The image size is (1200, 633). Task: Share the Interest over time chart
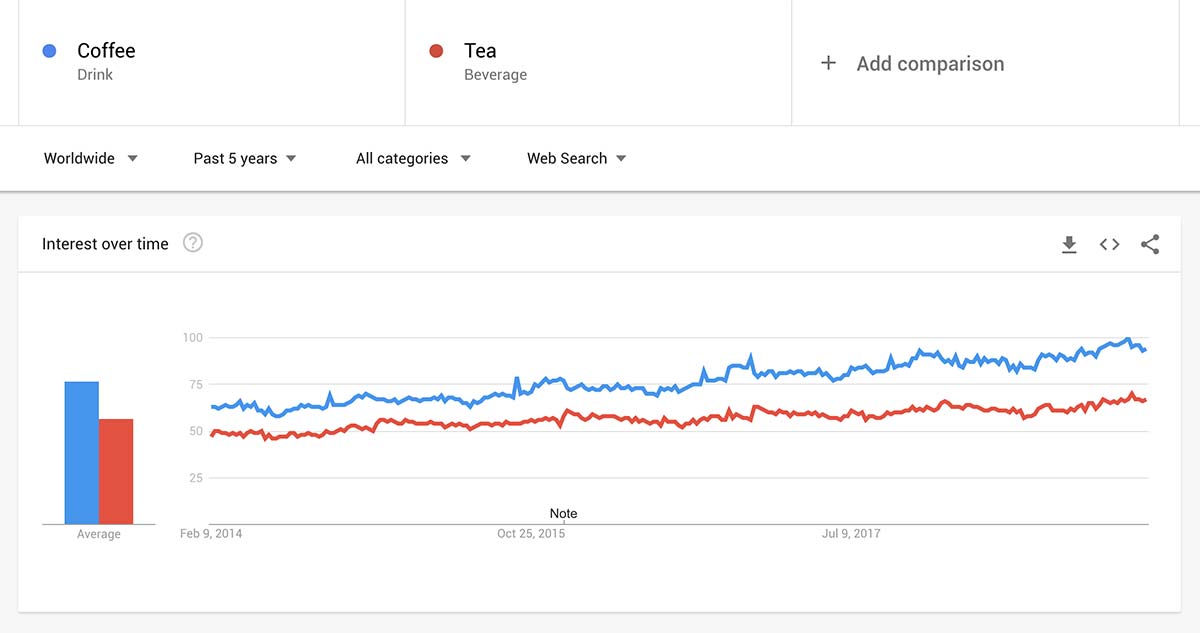pyautogui.click(x=1149, y=243)
